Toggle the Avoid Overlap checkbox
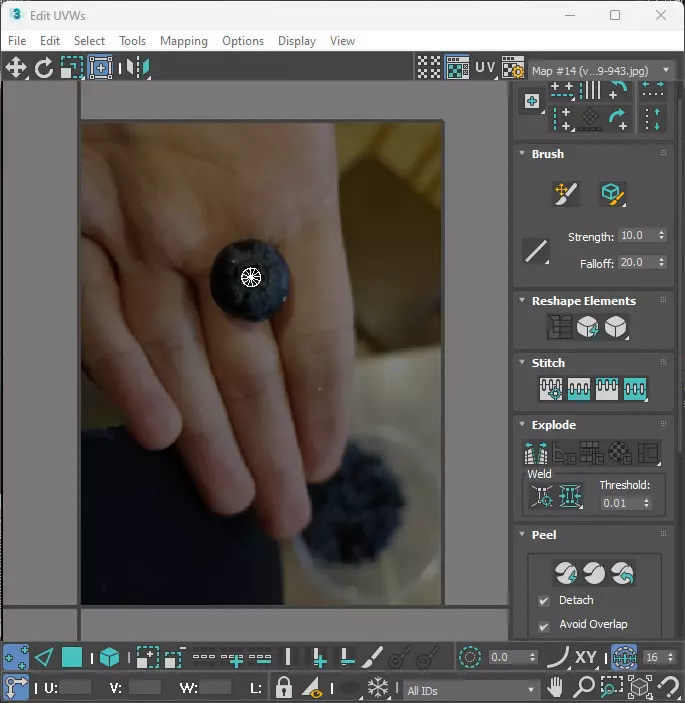 (x=544, y=626)
